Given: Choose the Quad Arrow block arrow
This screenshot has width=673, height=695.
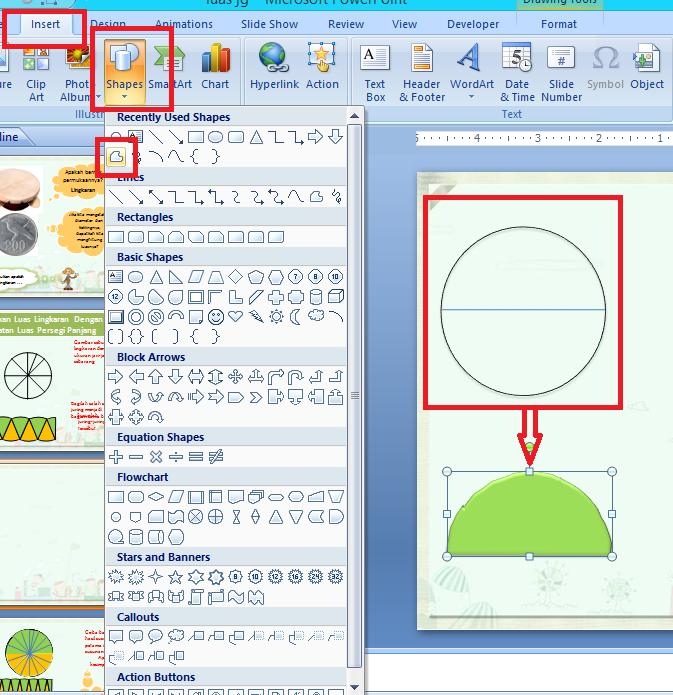Looking at the screenshot, I should [235, 377].
